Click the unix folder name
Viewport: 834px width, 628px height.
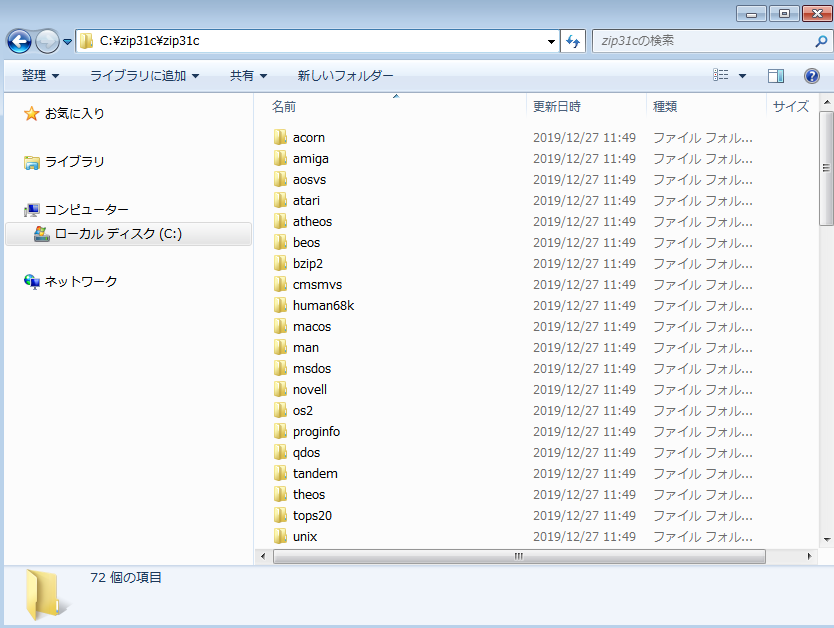pos(305,537)
